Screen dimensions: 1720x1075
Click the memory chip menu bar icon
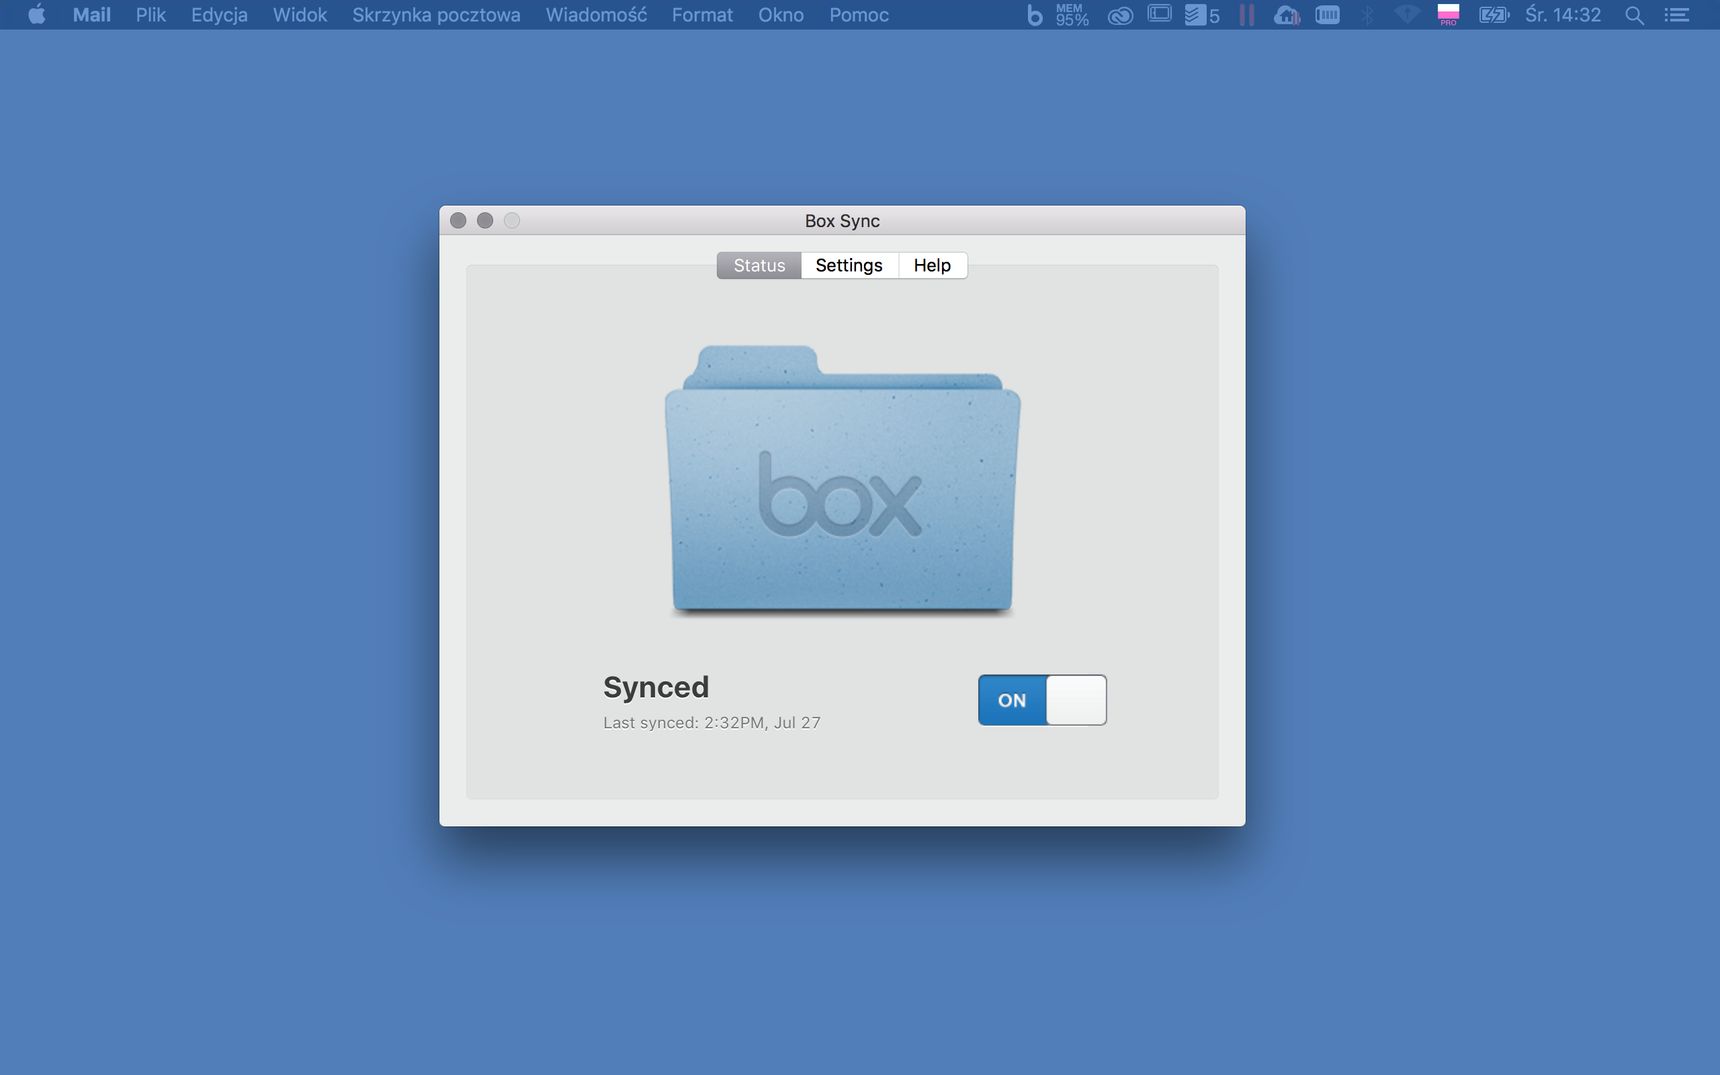[x=1327, y=15]
